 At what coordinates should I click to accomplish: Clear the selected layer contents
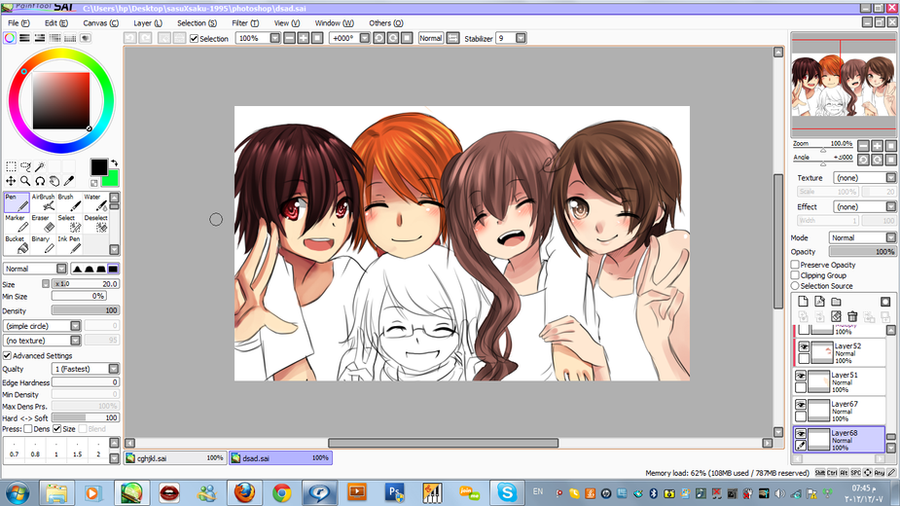coord(836,317)
